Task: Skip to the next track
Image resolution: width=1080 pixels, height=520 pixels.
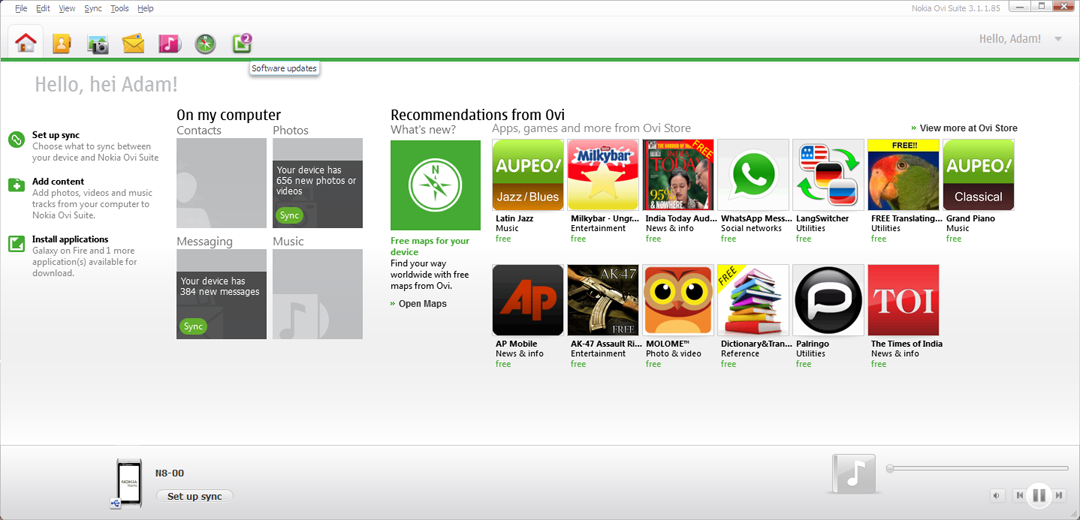Action: click(1059, 495)
